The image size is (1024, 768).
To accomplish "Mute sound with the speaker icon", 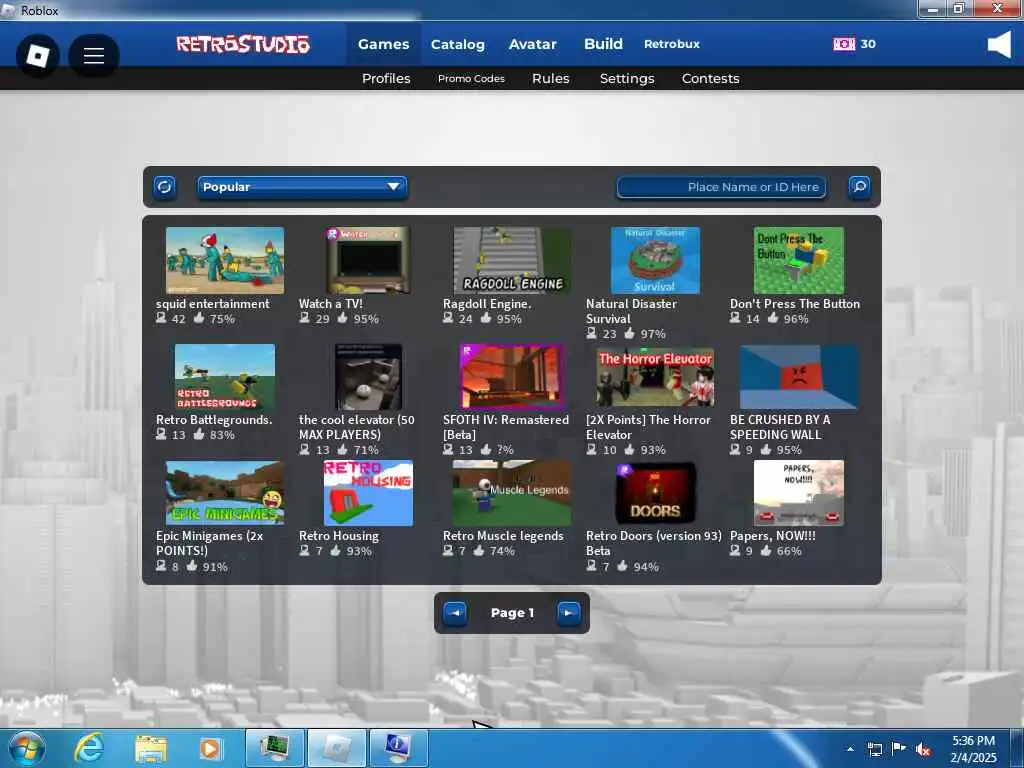I will 999,45.
